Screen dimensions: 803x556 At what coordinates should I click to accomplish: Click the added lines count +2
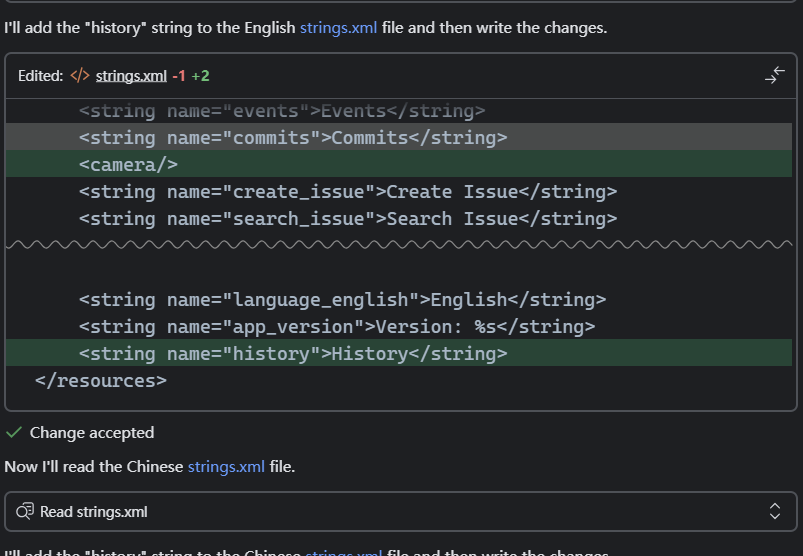coord(200,76)
